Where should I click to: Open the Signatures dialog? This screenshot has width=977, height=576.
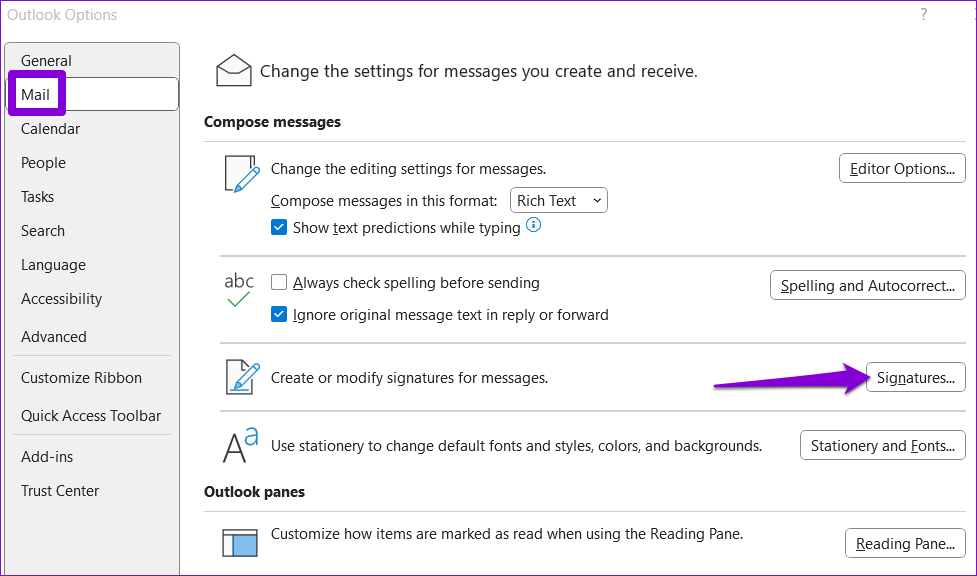[x=915, y=378]
